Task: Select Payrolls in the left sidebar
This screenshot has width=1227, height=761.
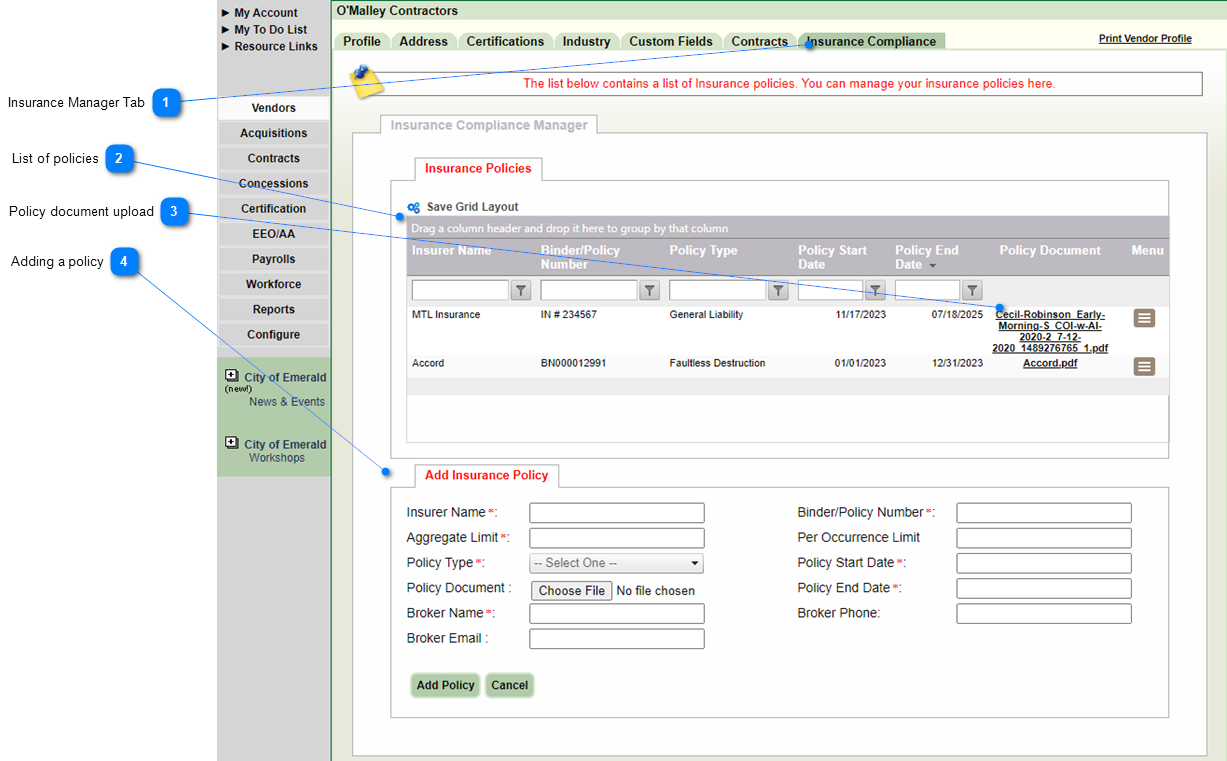Action: 273,259
